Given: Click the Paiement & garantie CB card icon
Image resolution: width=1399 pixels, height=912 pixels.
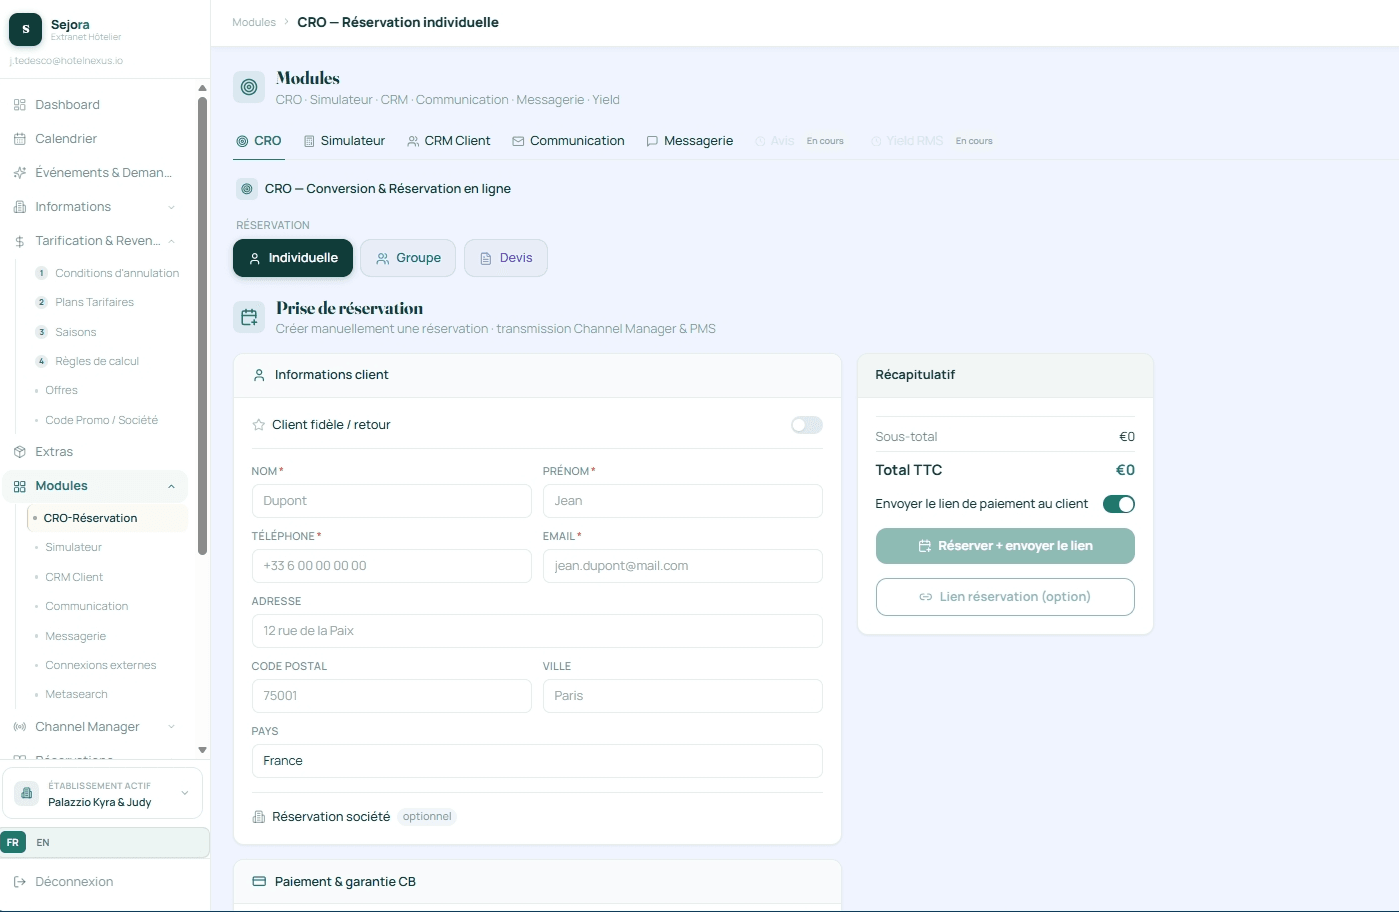Looking at the screenshot, I should click(x=259, y=882).
